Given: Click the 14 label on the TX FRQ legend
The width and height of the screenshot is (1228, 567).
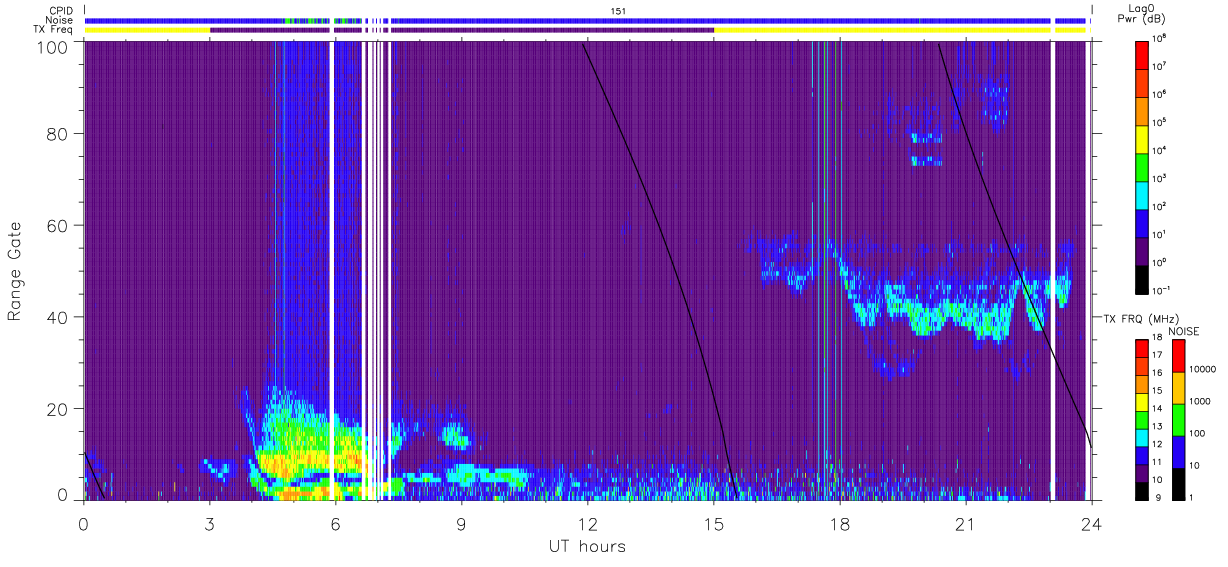Looking at the screenshot, I should (x=1158, y=409).
